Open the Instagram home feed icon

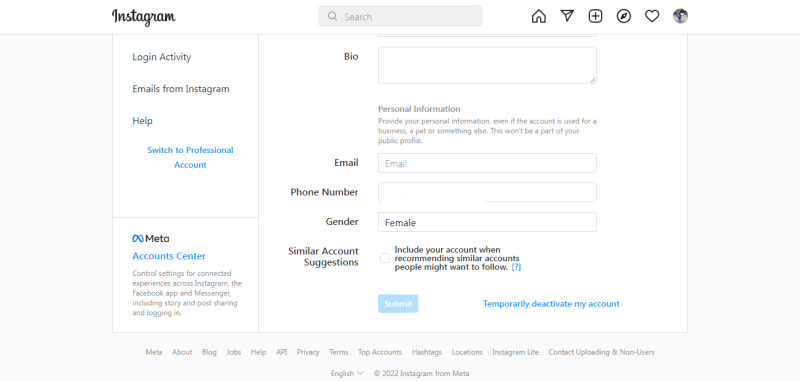[538, 16]
